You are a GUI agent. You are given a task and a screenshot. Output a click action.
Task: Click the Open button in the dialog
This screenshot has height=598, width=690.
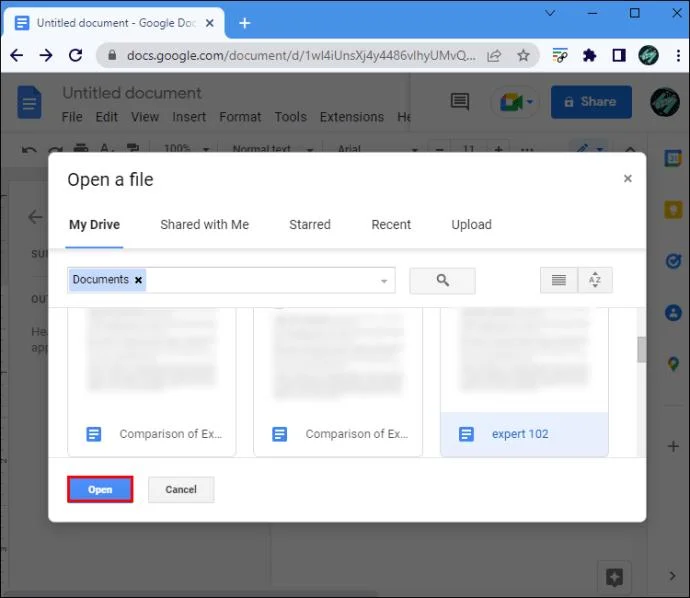point(100,489)
